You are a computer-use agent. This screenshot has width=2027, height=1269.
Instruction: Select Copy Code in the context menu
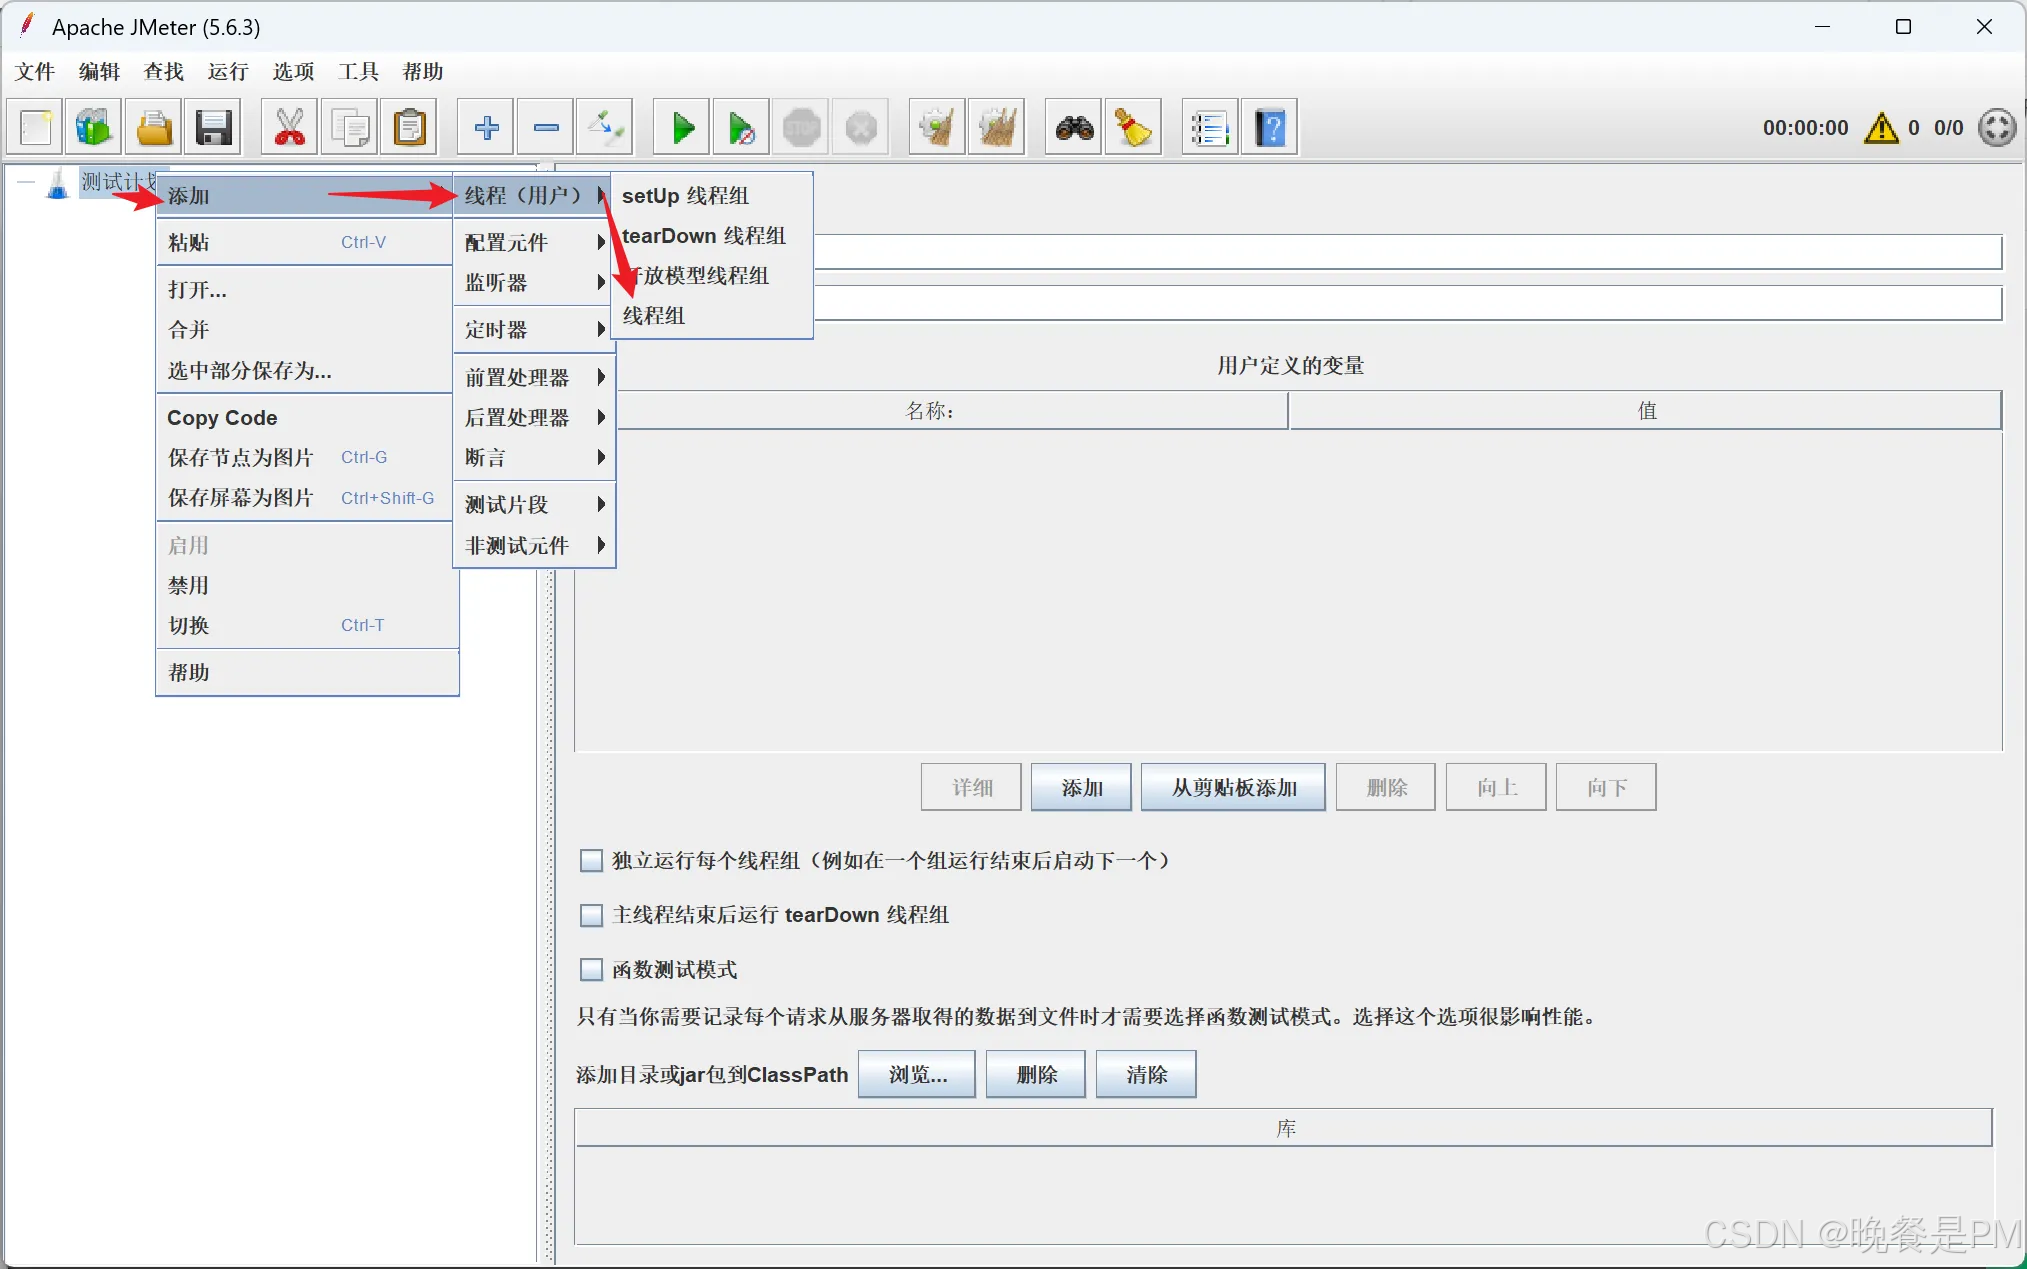tap(305, 418)
